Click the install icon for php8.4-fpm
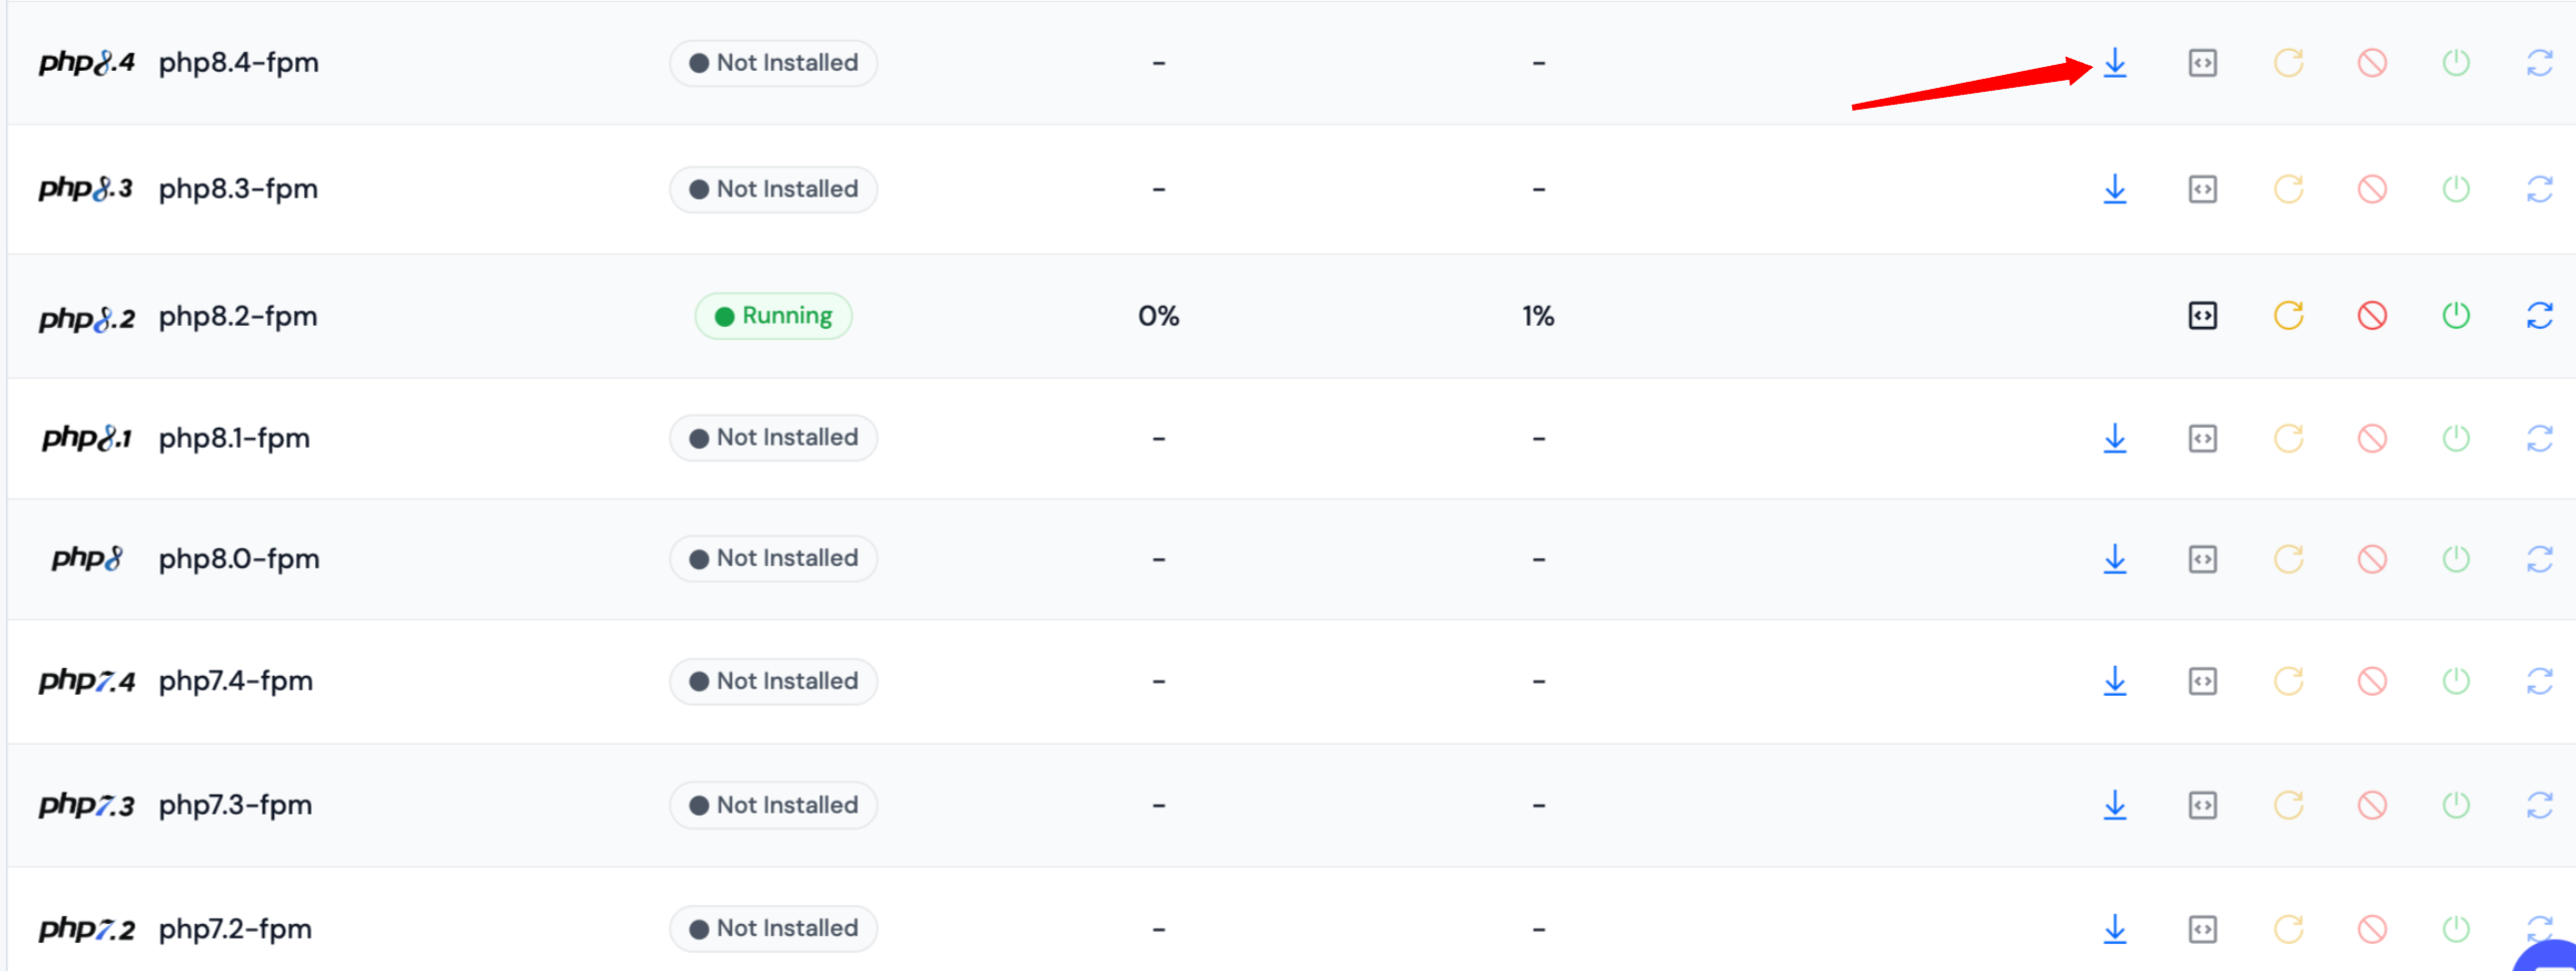Image resolution: width=2576 pixels, height=971 pixels. (2114, 63)
